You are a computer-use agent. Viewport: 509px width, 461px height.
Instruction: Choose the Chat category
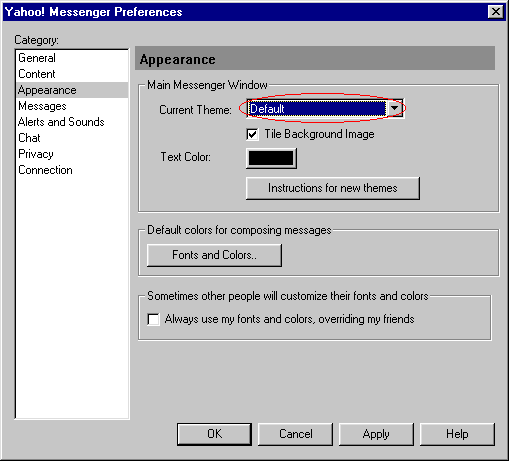click(x=29, y=138)
